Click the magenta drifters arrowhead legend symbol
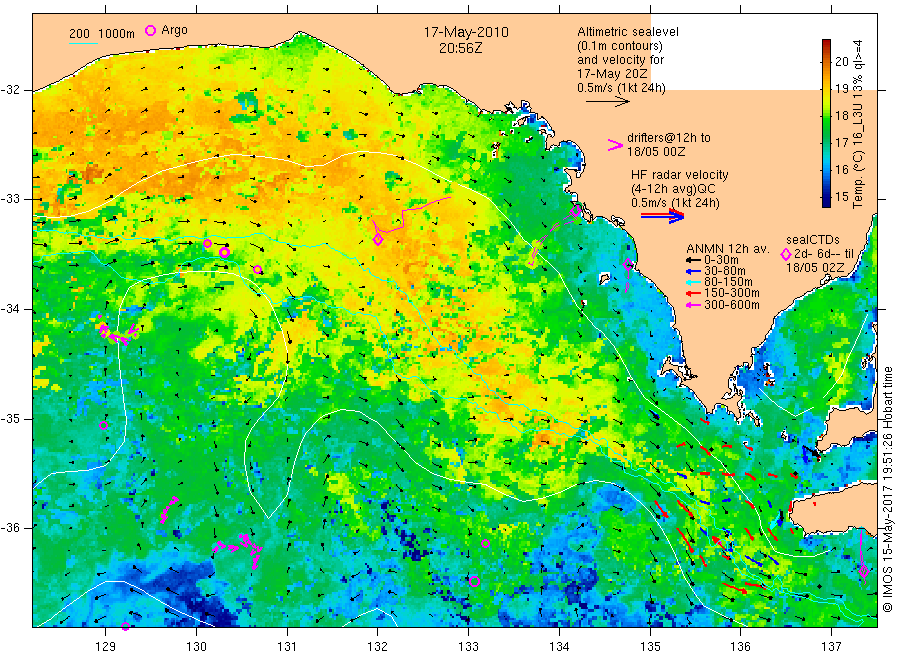The image size is (900, 660). 615,145
